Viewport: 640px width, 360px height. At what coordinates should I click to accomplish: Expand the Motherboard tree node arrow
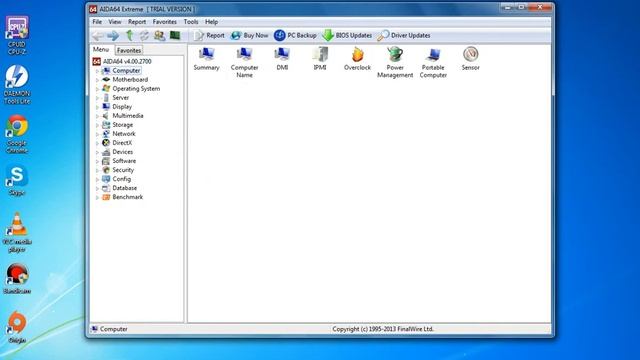click(x=98, y=80)
